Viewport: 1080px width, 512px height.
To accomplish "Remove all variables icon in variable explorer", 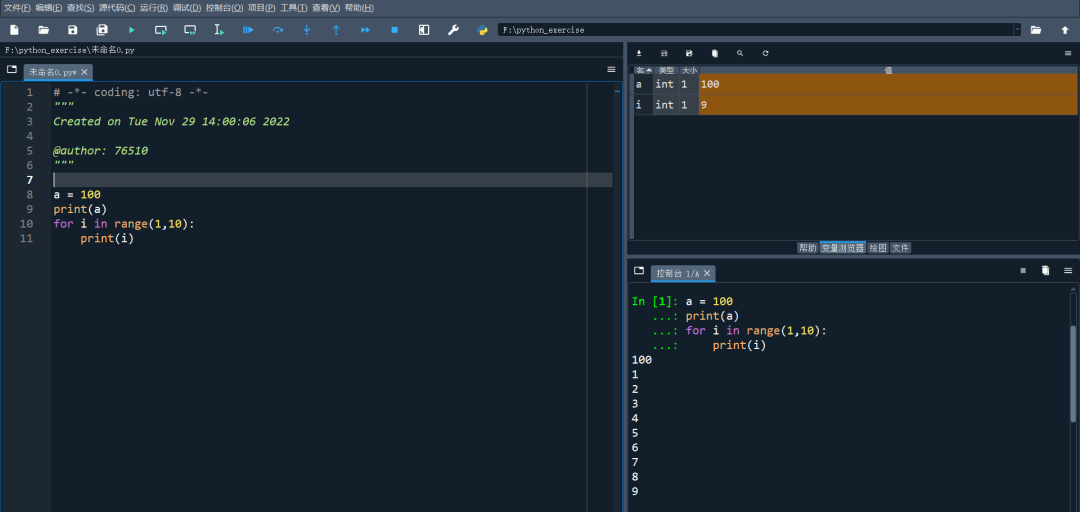I will click(714, 53).
